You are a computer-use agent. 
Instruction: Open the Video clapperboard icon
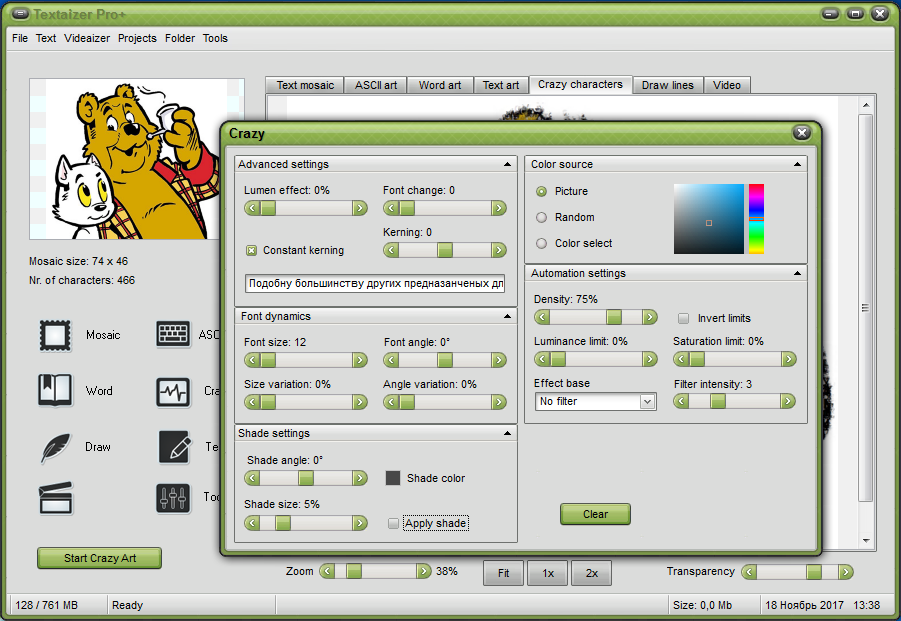(x=56, y=497)
